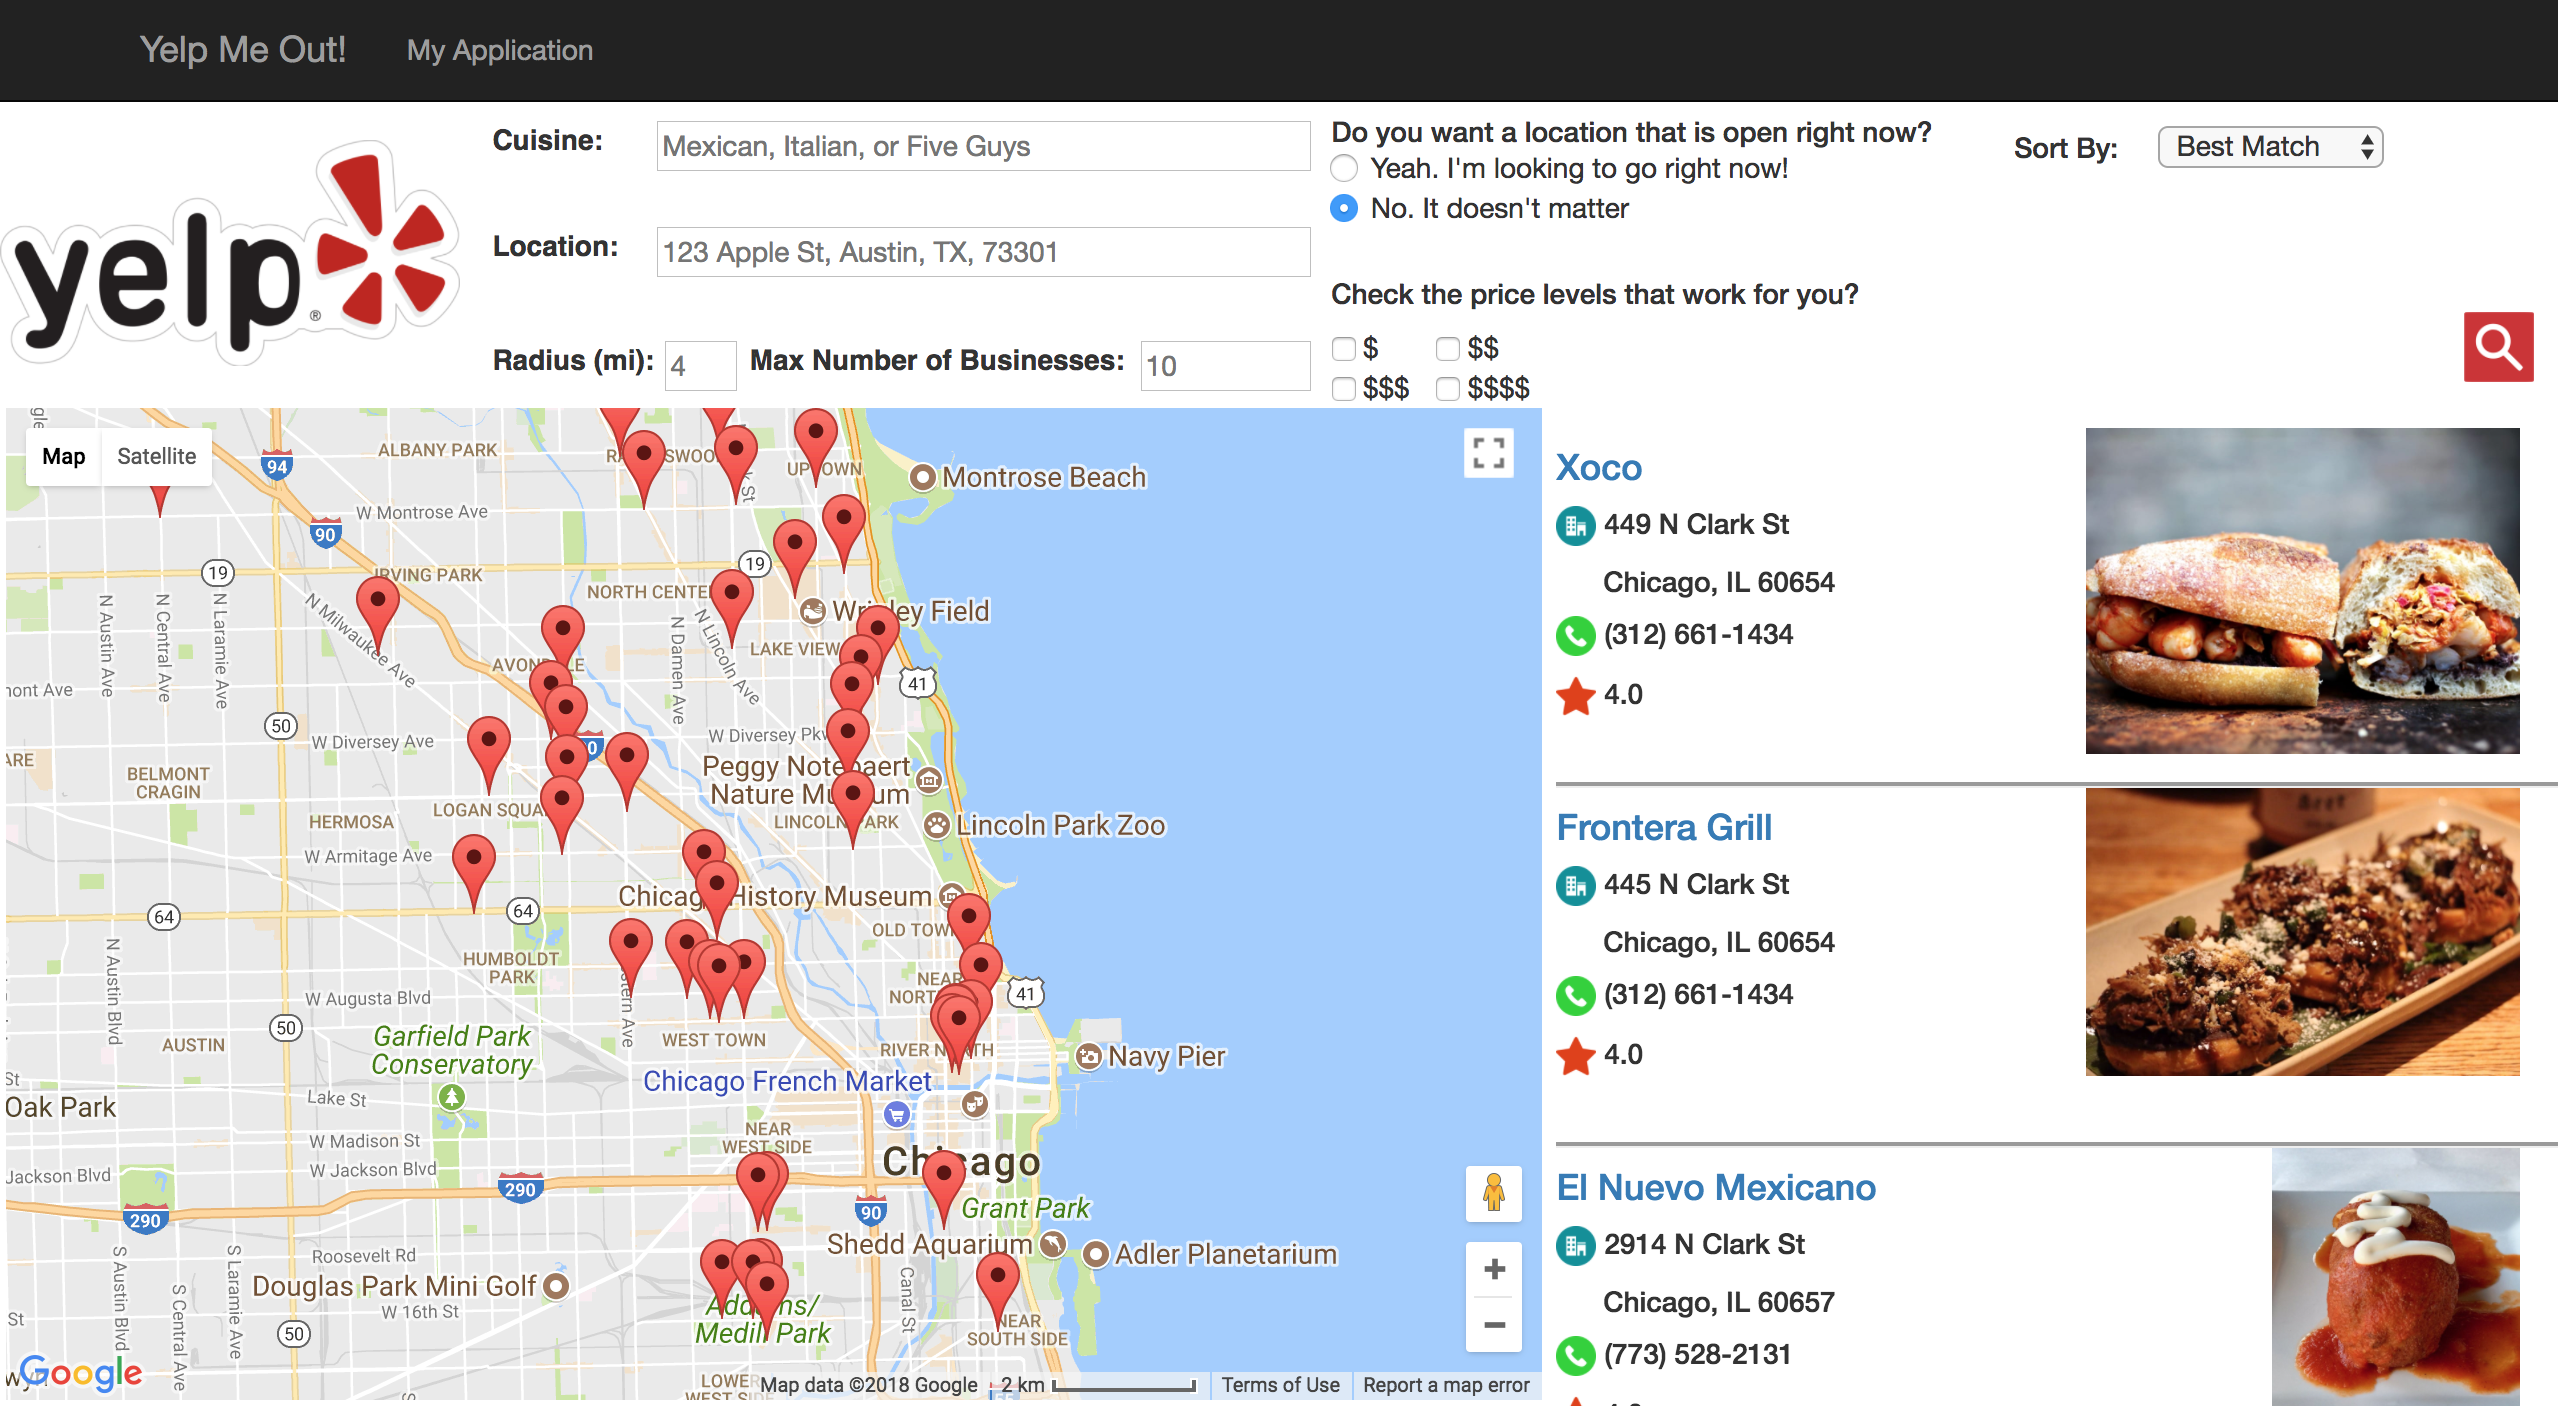Image resolution: width=2558 pixels, height=1406 pixels.
Task: Zoom out the map with minus
Action: 1494,1325
